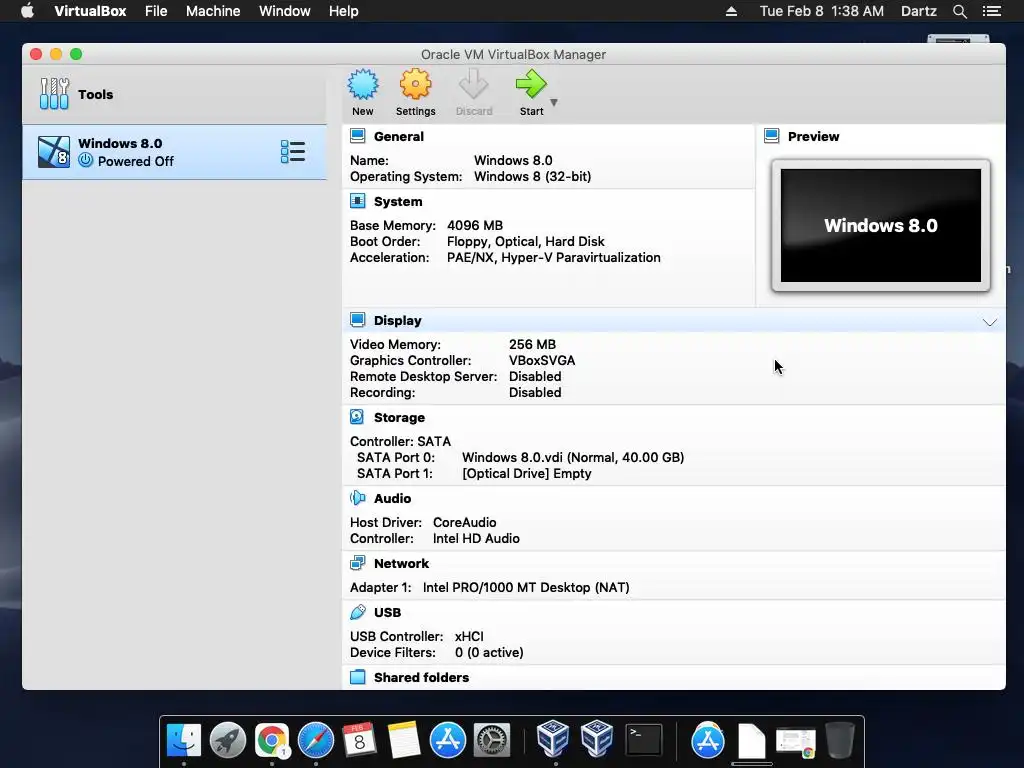Collapse the Display section chevron
Screen dimensions: 1024x768
coord(989,322)
